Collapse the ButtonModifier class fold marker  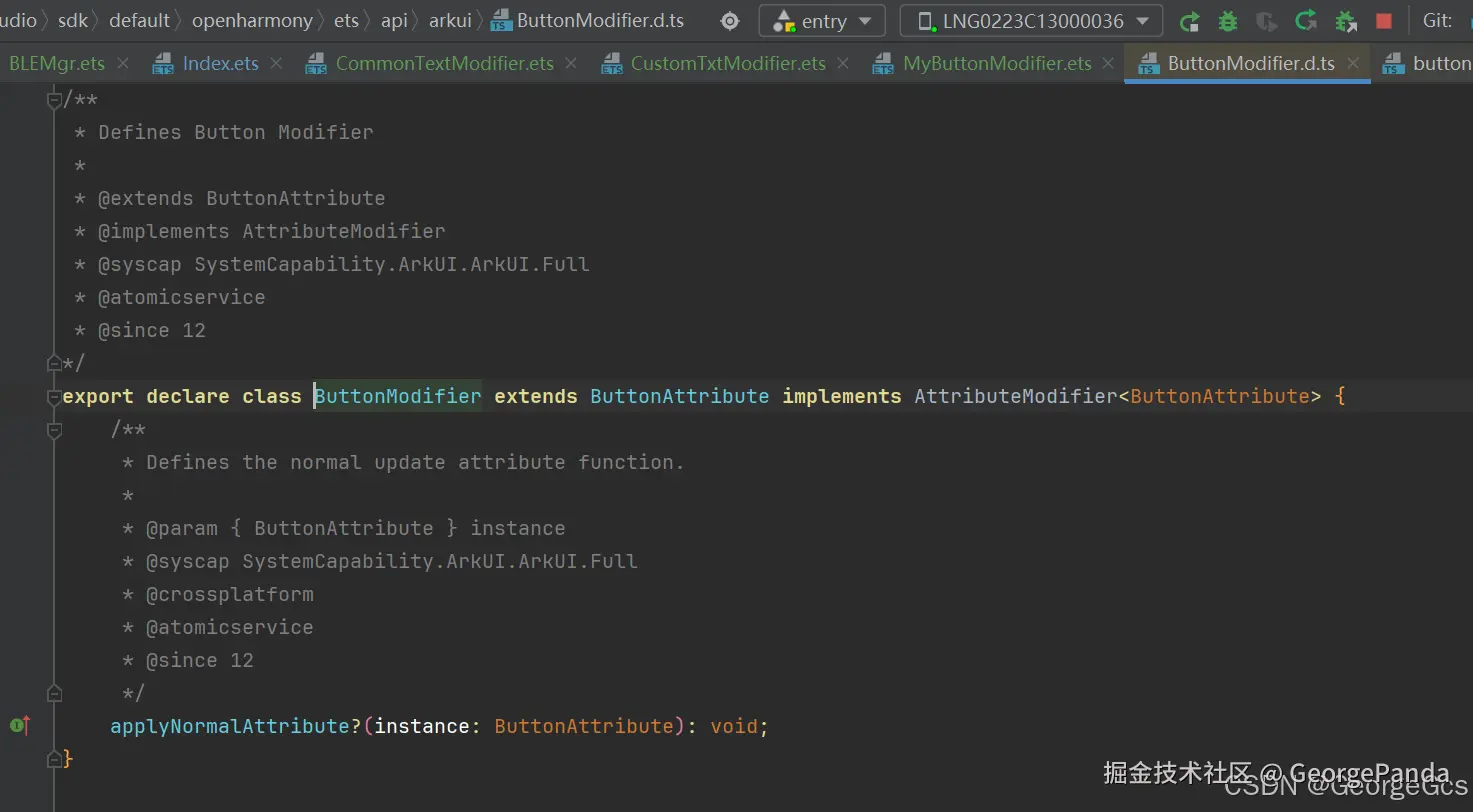click(54, 396)
